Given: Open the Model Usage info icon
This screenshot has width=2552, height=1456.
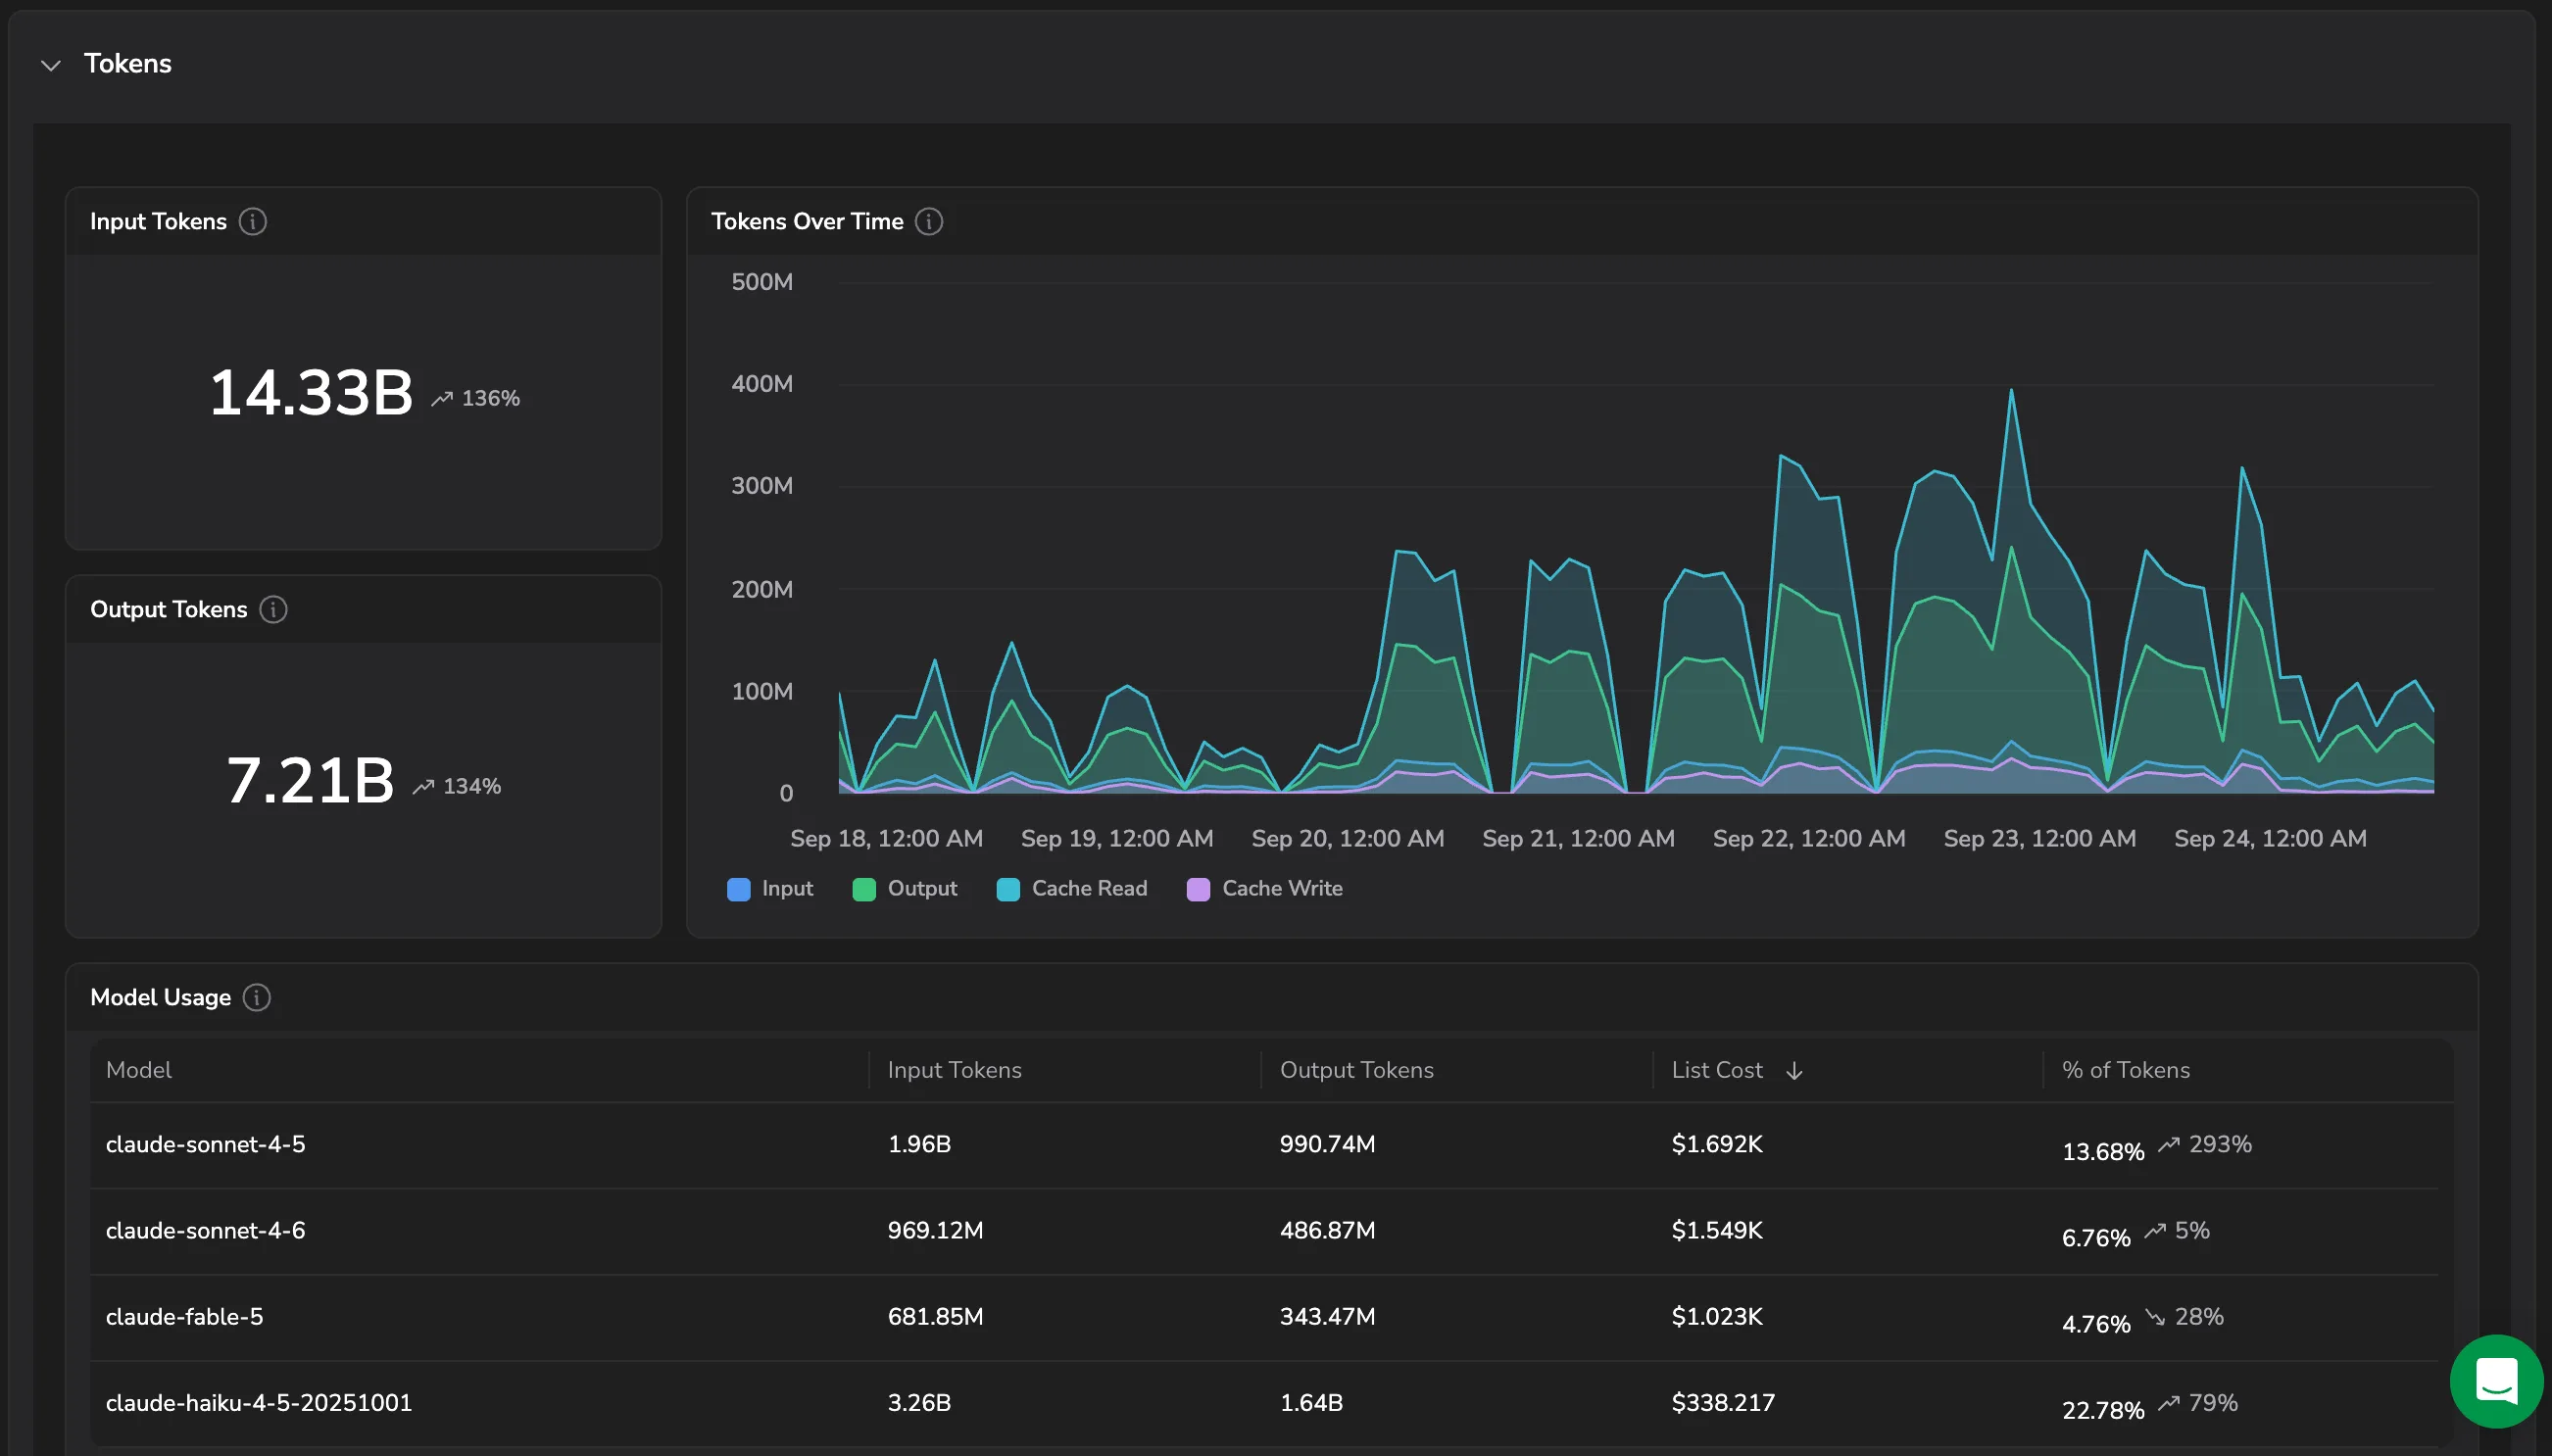Looking at the screenshot, I should [257, 997].
